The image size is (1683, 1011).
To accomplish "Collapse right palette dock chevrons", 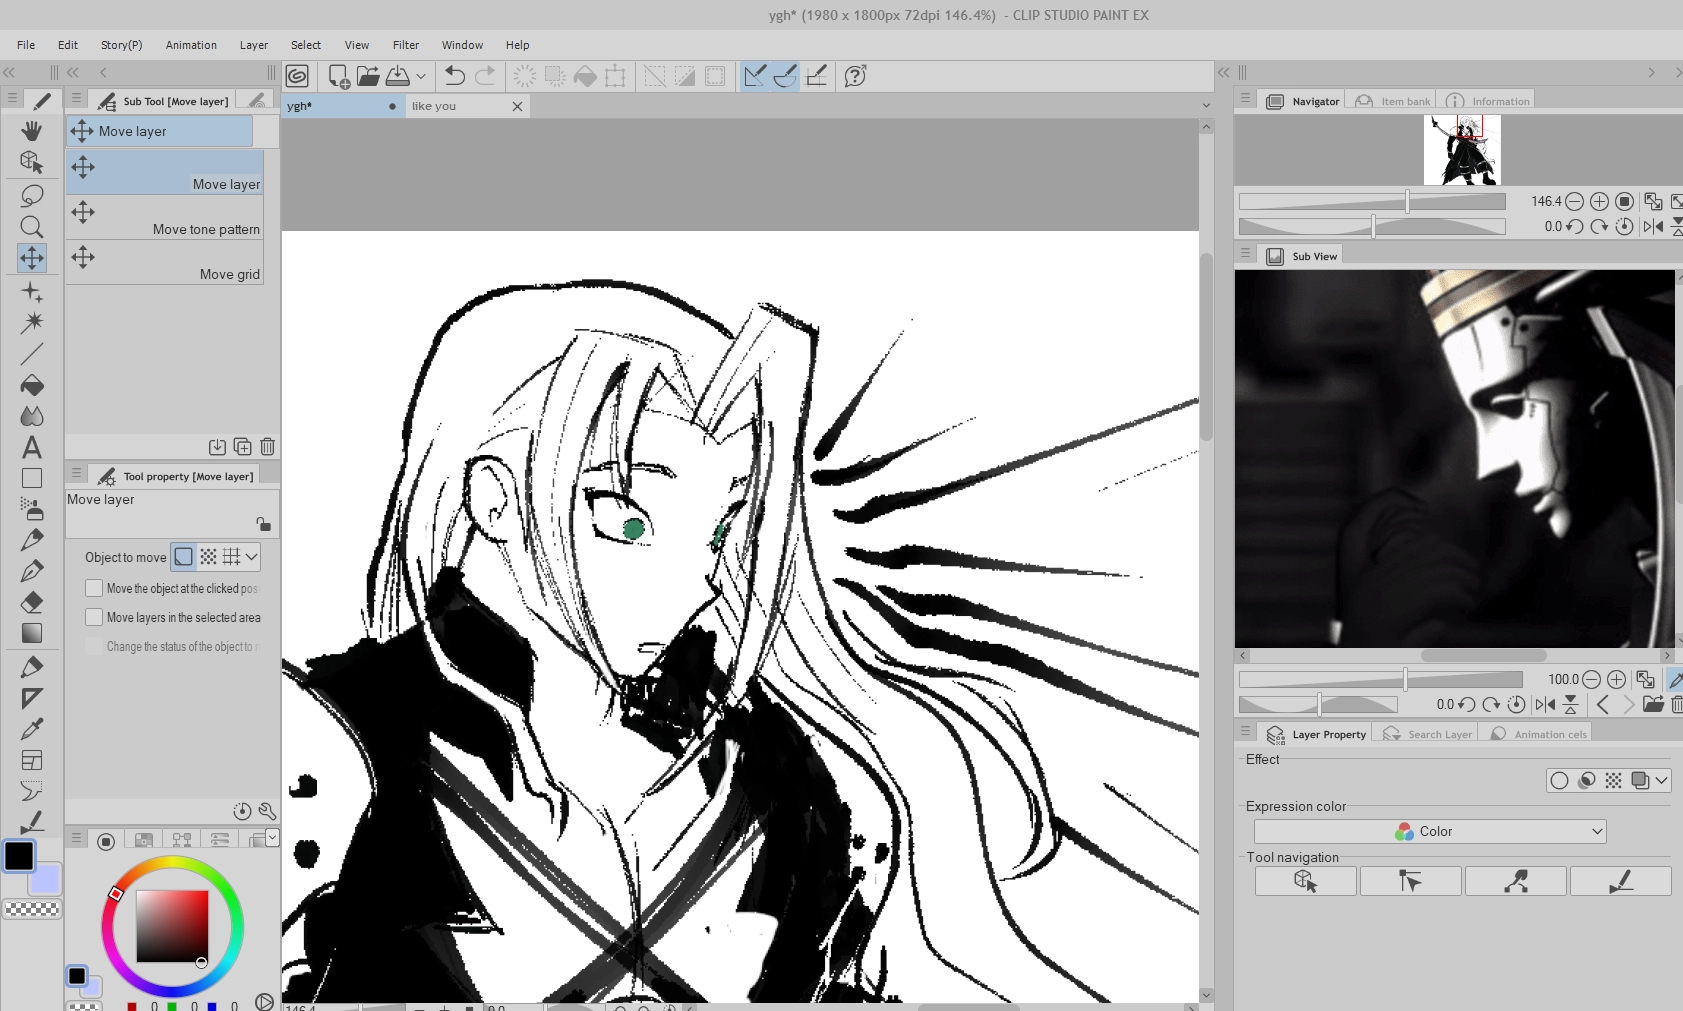I will point(1223,72).
